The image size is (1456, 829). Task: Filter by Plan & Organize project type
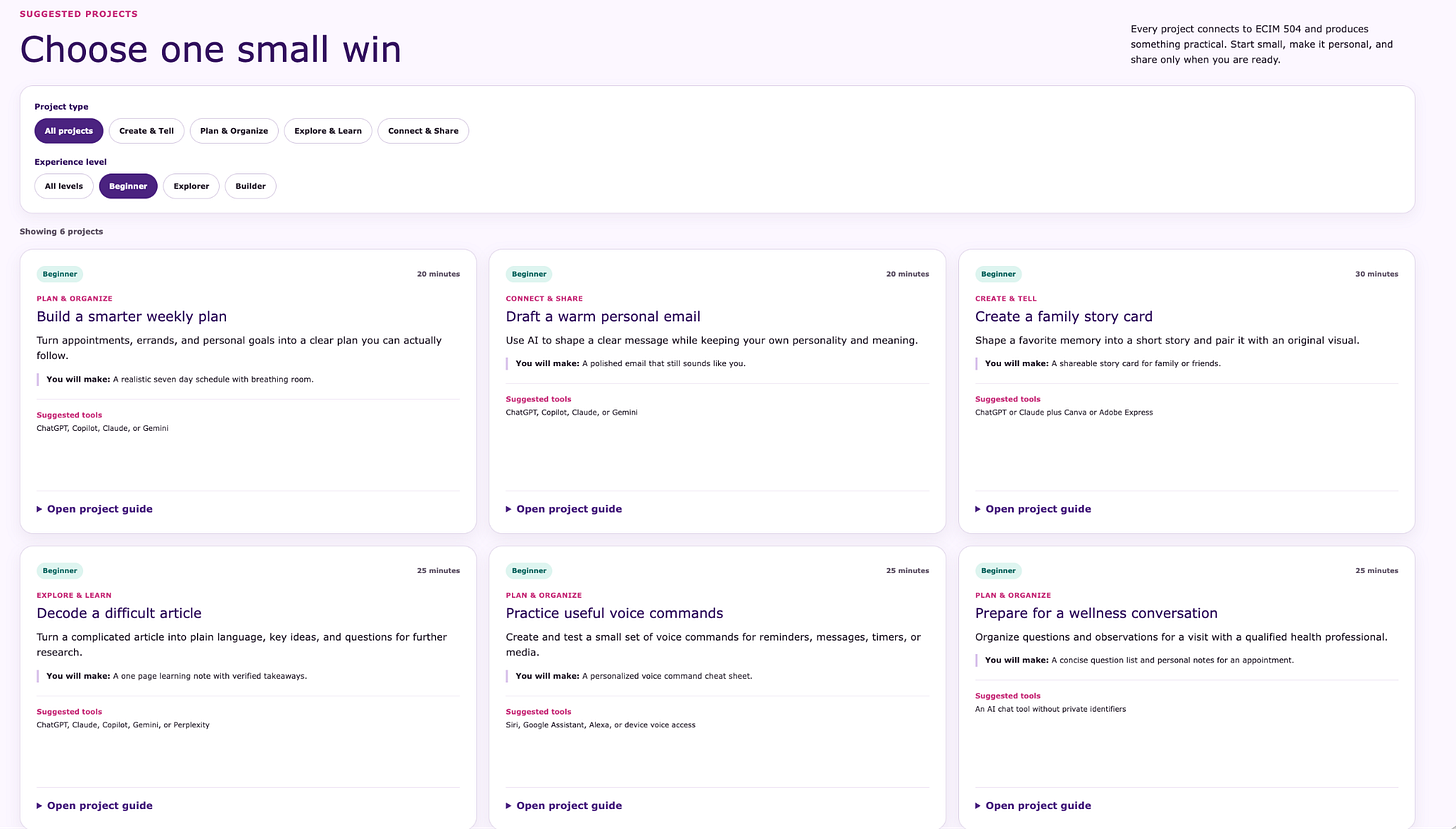pos(234,131)
